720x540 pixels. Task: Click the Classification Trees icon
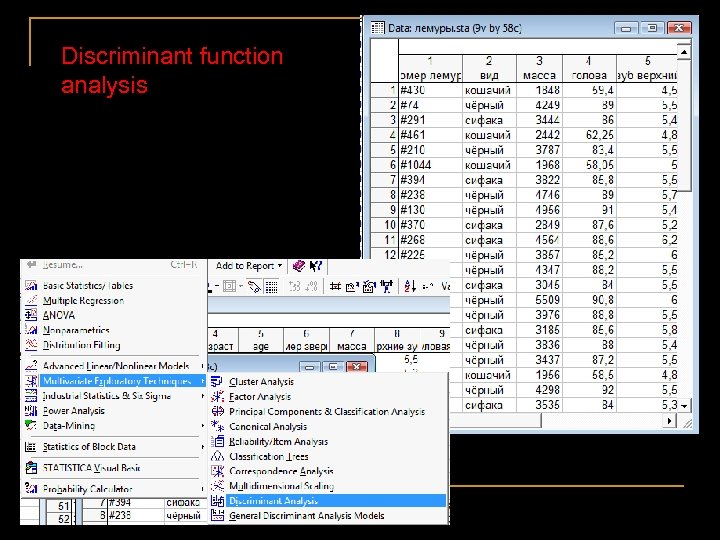(217, 456)
